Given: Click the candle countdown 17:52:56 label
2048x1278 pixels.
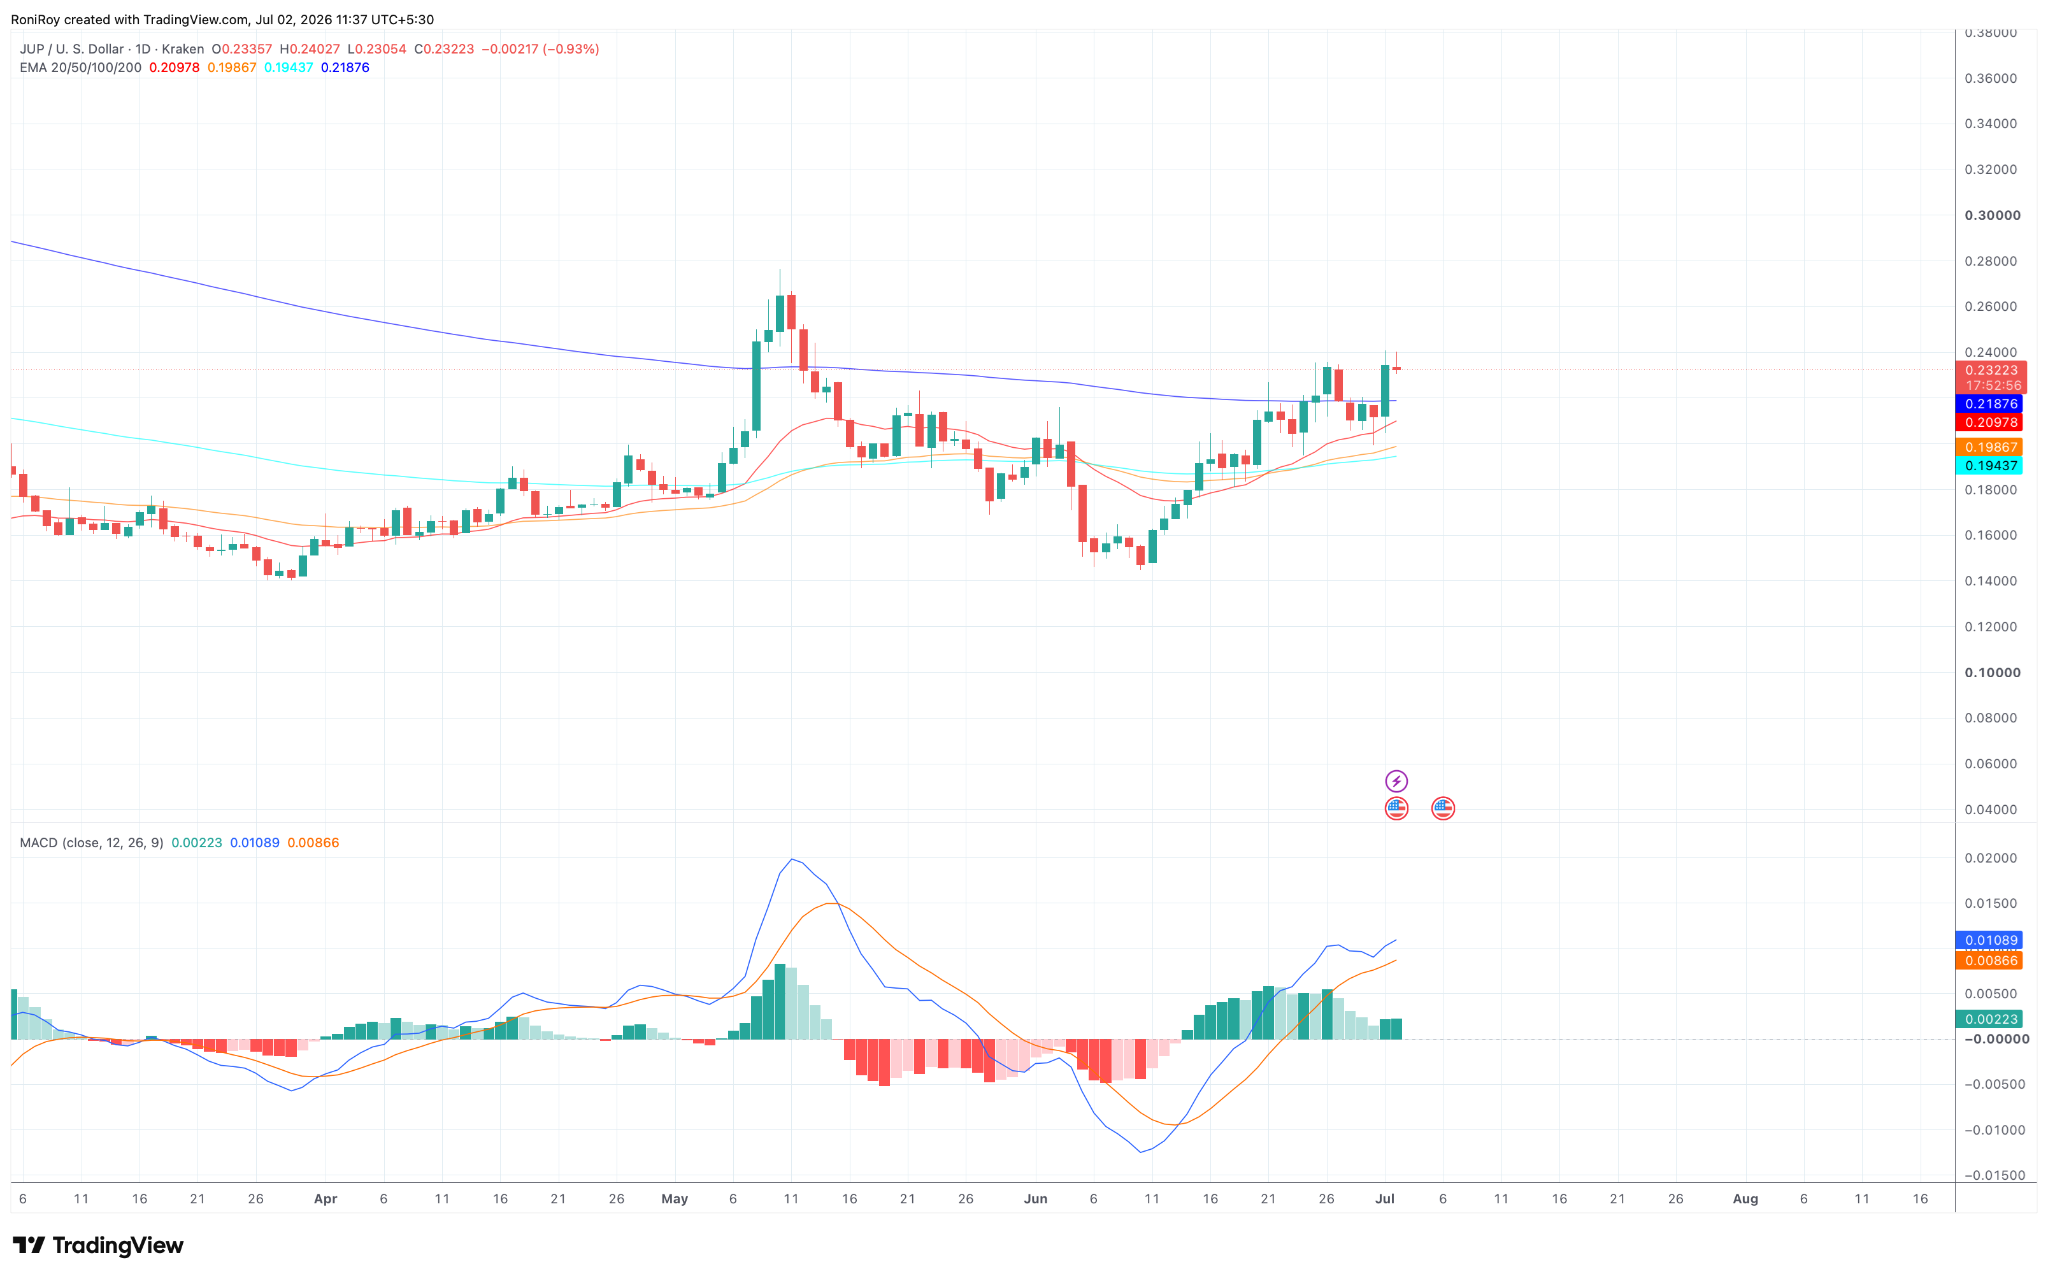Looking at the screenshot, I should click(x=1991, y=385).
